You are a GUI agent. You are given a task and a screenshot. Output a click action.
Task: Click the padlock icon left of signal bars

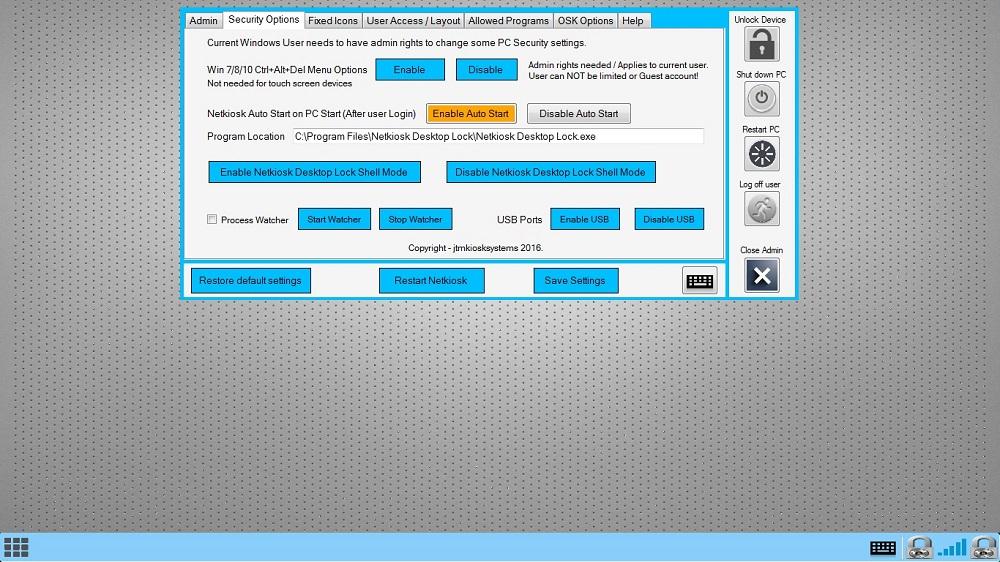(x=919, y=547)
